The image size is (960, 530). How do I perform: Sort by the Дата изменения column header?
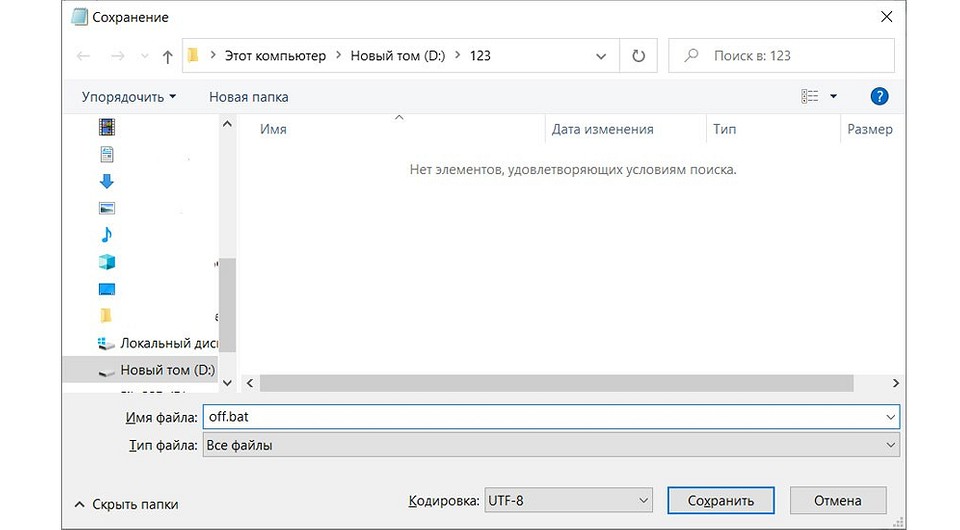(x=602, y=129)
